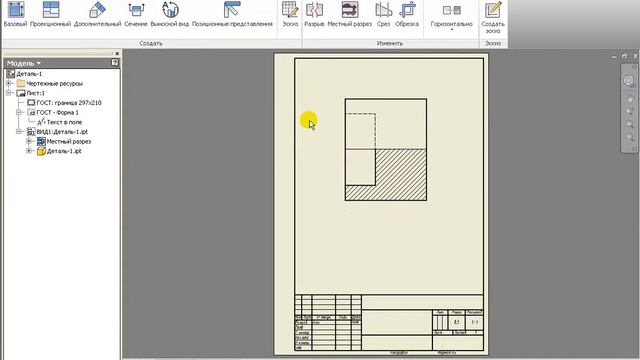Minimize the drawing document window

click(x=614, y=56)
